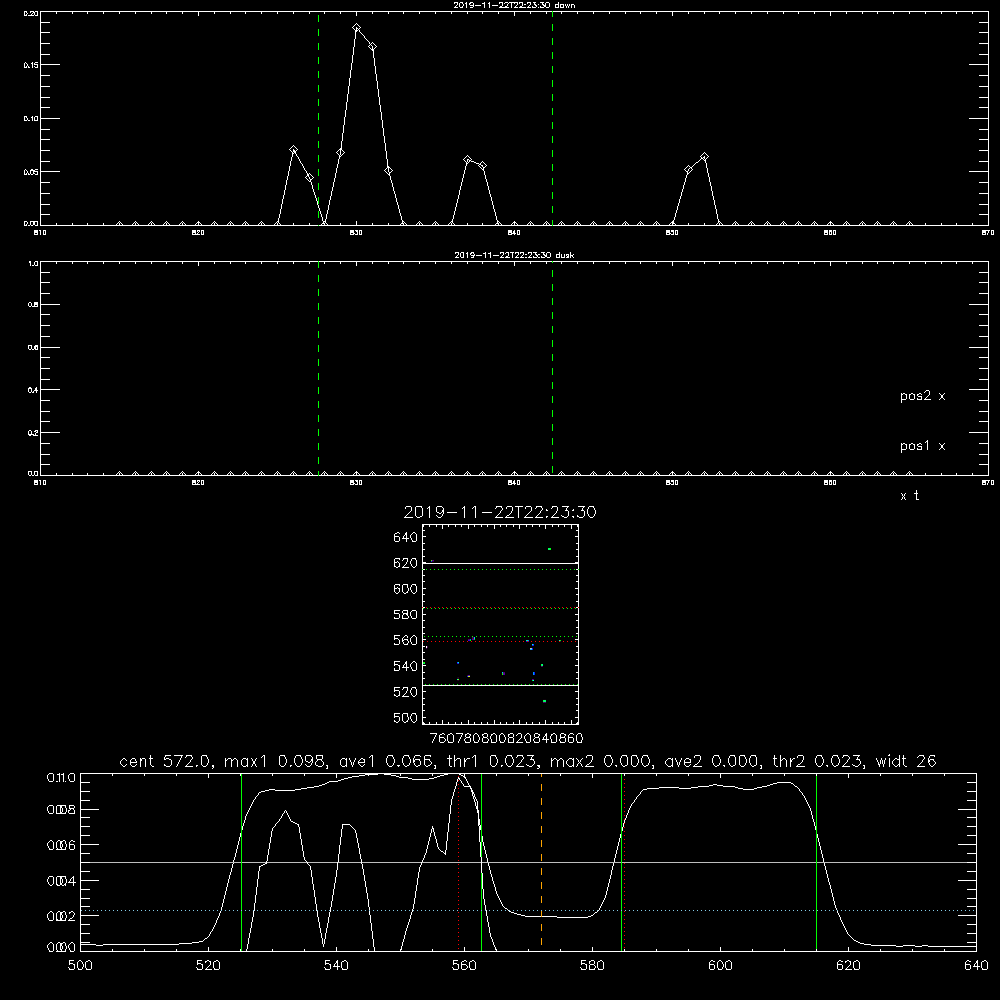Click the '0.2' y-axis label of dusk plot
Viewport: 1000px width, 1000px height.
33,433
